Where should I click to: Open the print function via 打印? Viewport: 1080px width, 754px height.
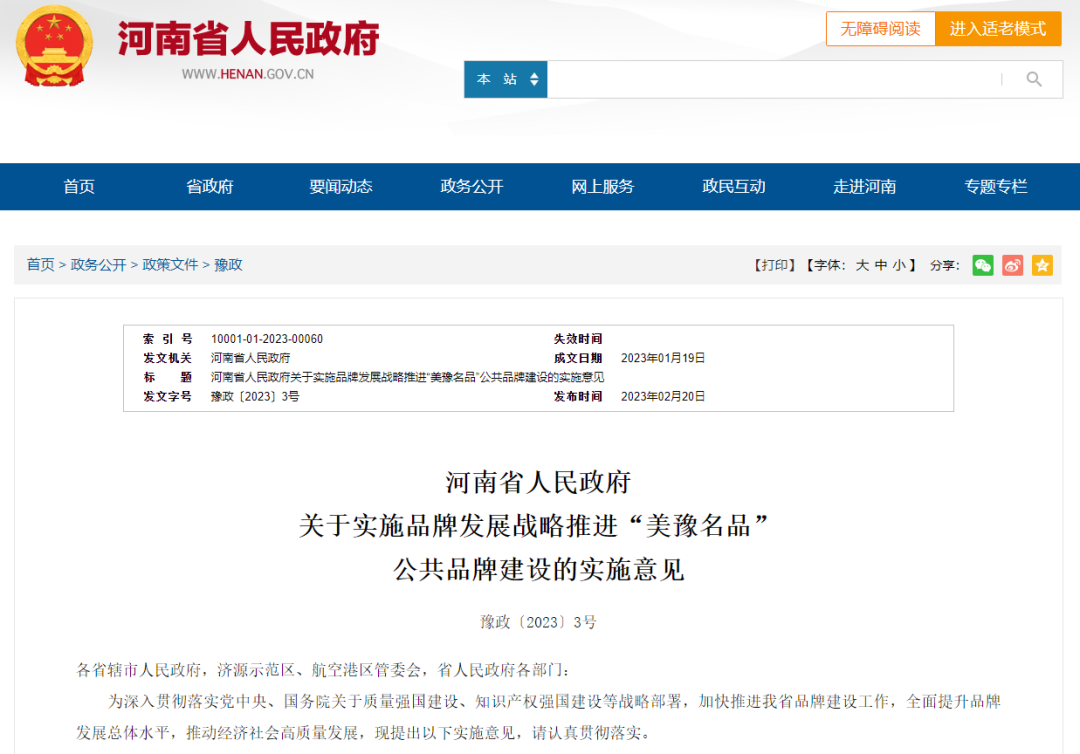(775, 265)
